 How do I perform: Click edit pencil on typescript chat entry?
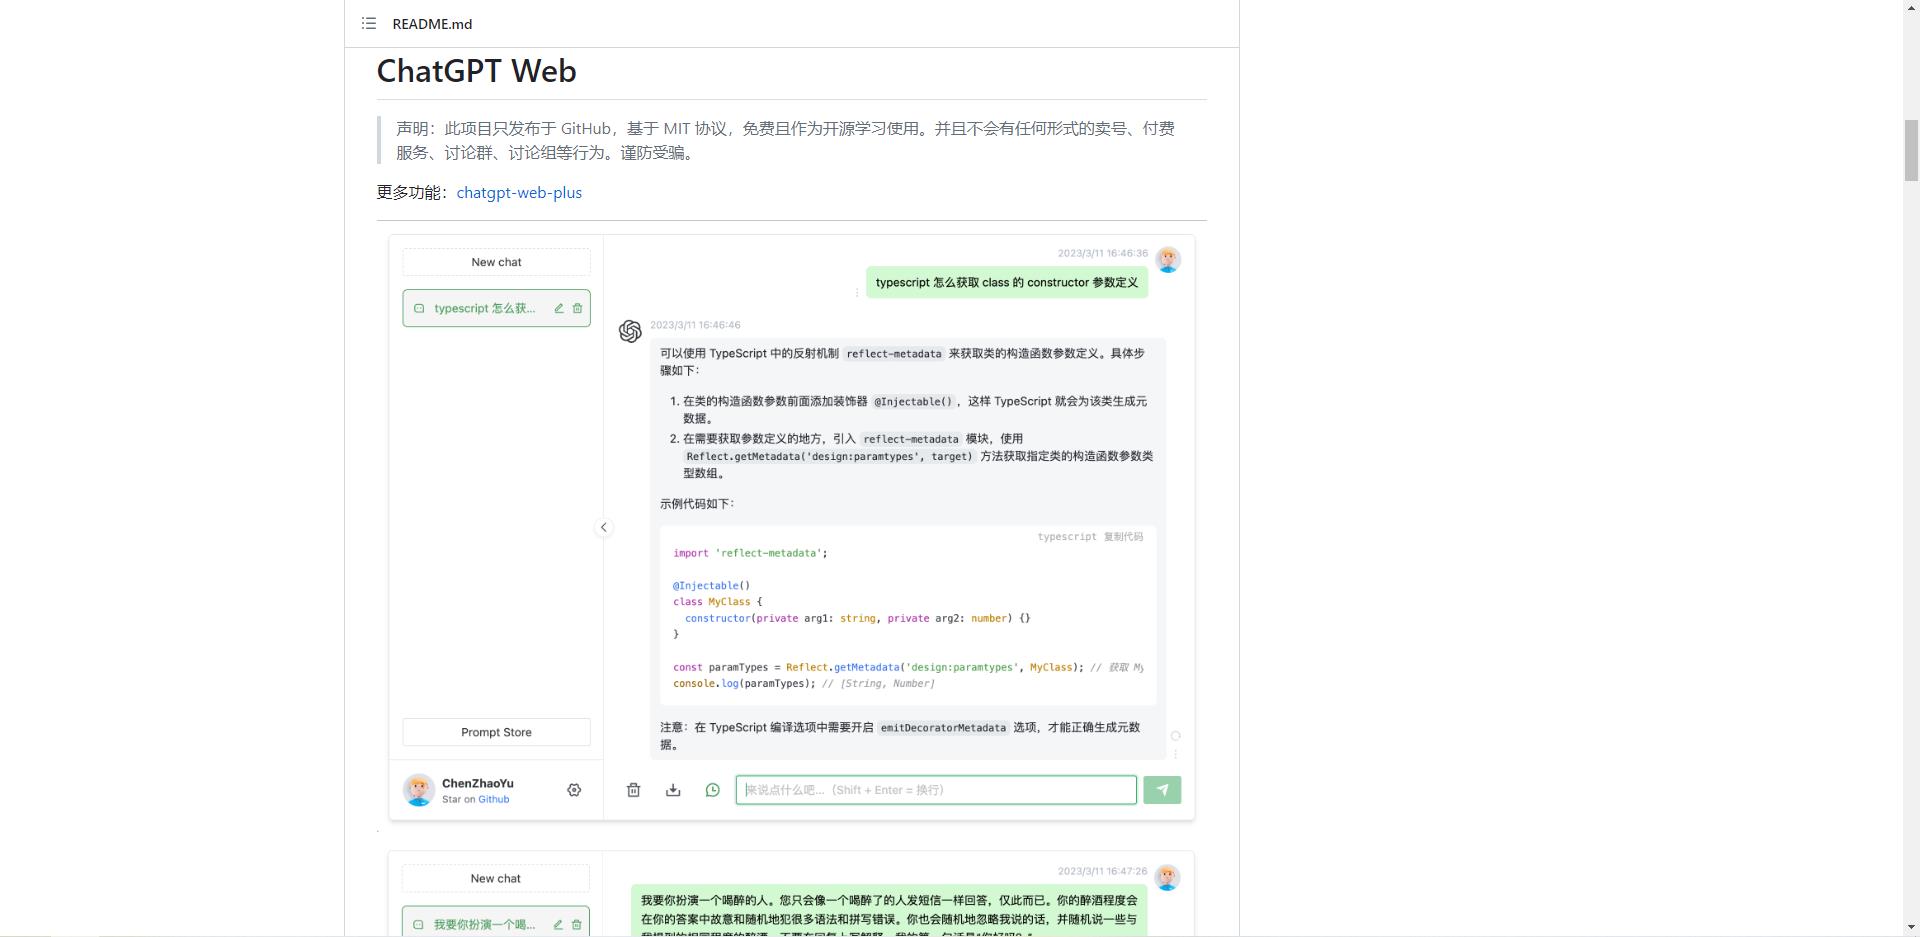pos(559,308)
